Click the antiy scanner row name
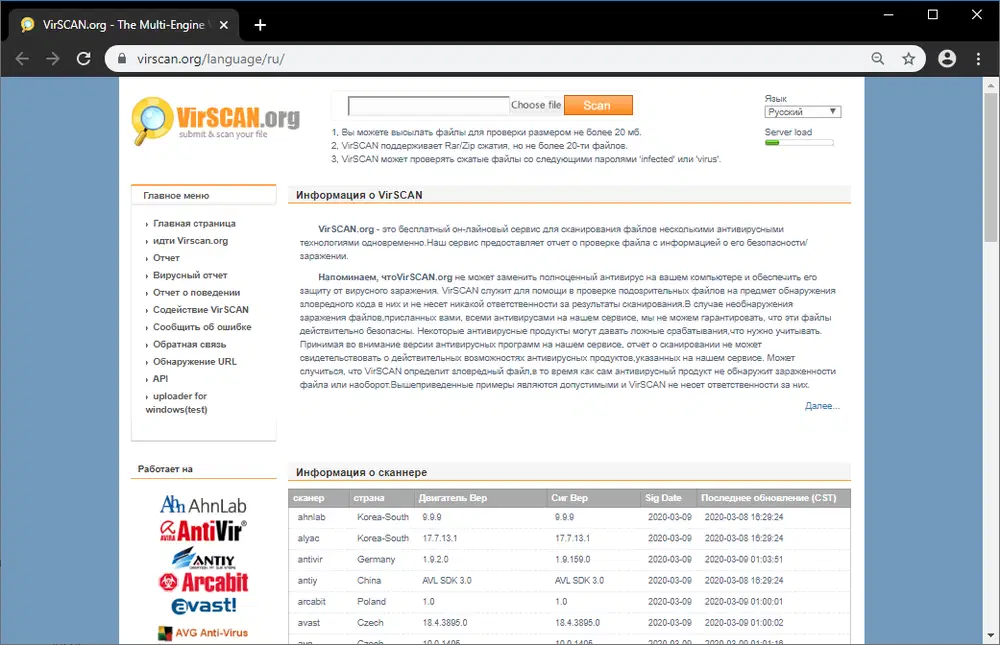Screen dimensions: 1000x645 [307, 581]
